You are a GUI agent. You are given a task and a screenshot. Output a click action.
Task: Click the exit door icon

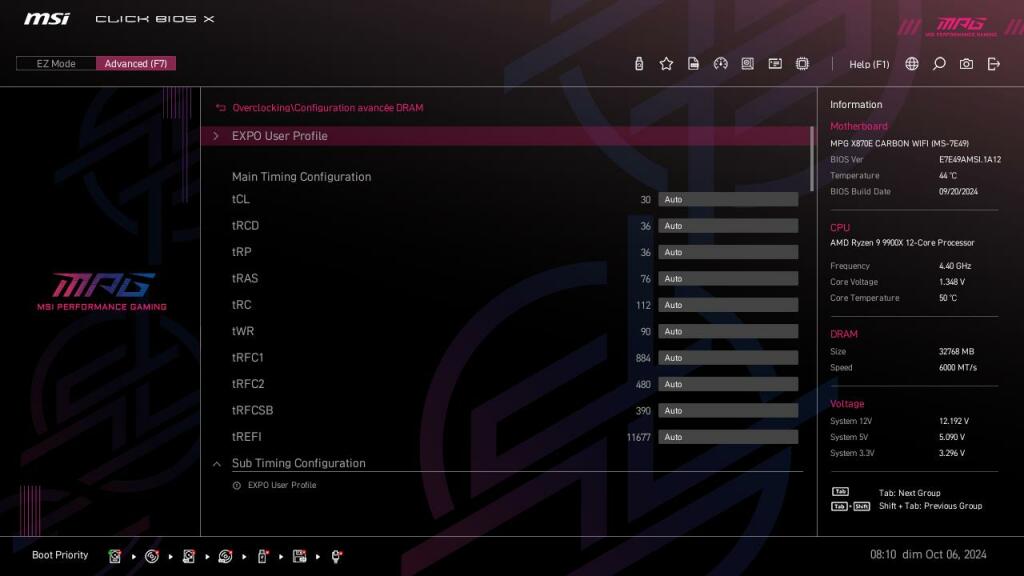click(993, 63)
